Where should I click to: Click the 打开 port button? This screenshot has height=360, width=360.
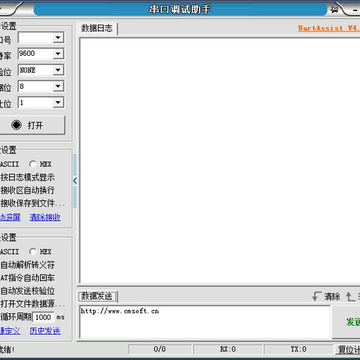click(x=32, y=125)
